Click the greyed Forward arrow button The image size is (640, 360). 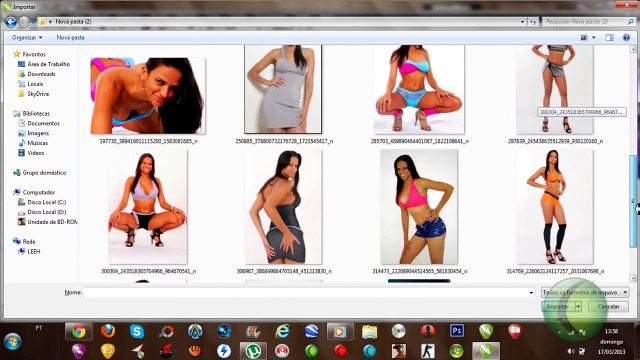pos(24,22)
